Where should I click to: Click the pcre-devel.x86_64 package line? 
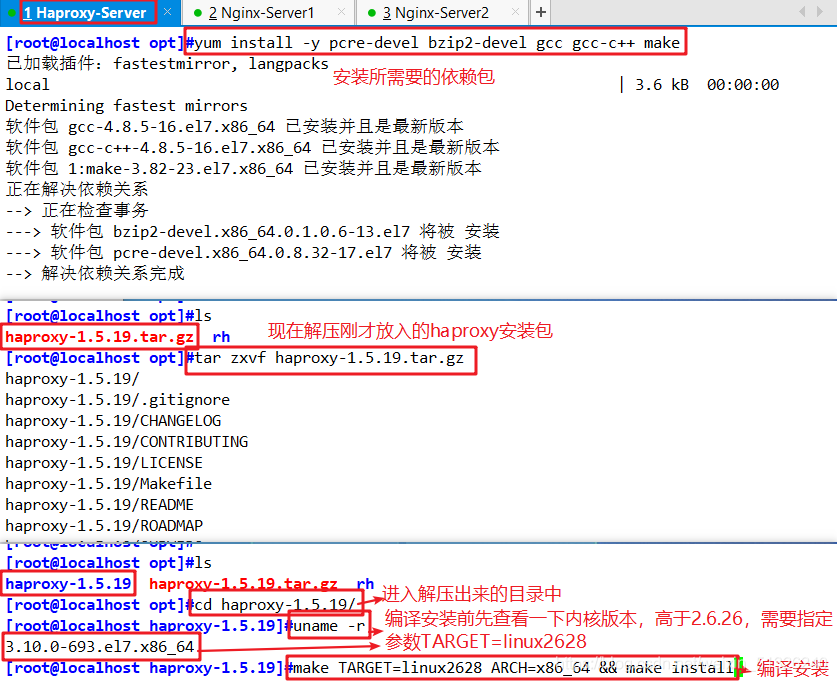(x=243, y=252)
